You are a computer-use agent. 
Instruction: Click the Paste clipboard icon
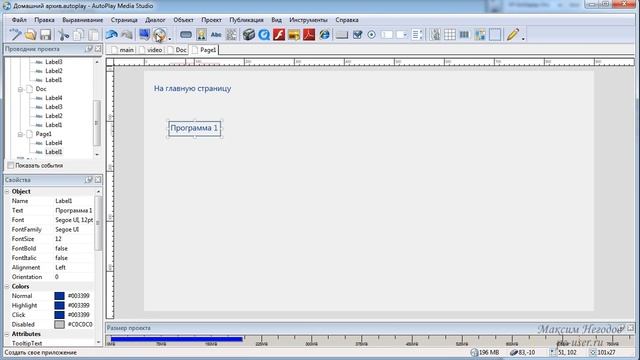point(93,35)
